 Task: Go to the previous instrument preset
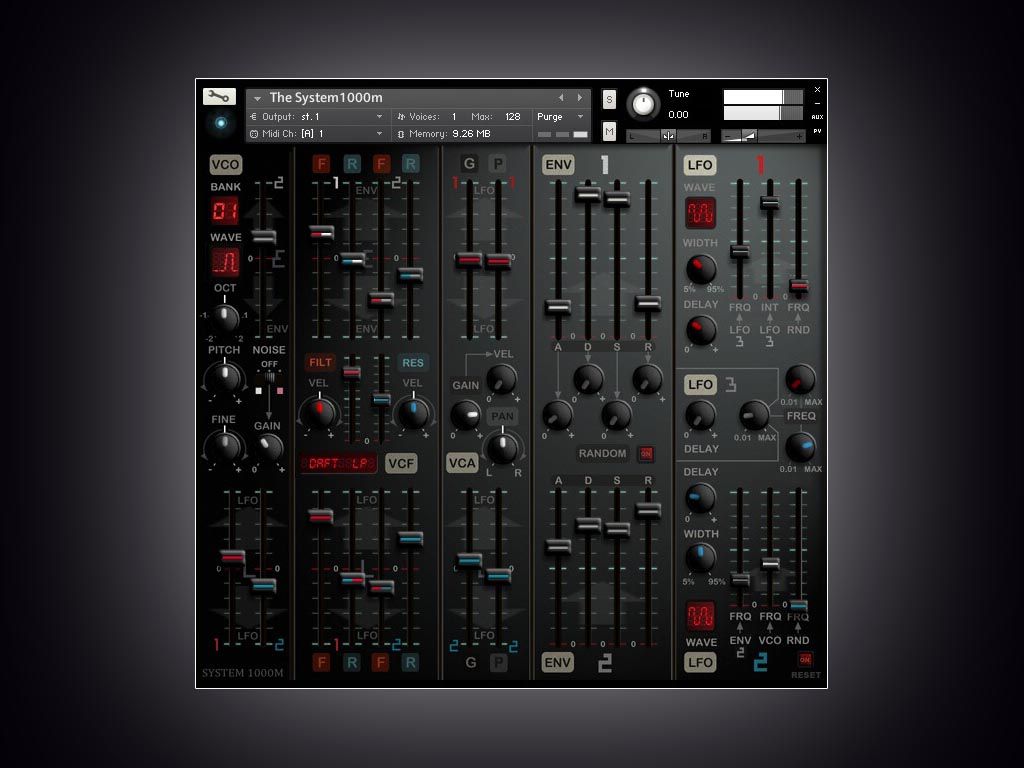[561, 97]
